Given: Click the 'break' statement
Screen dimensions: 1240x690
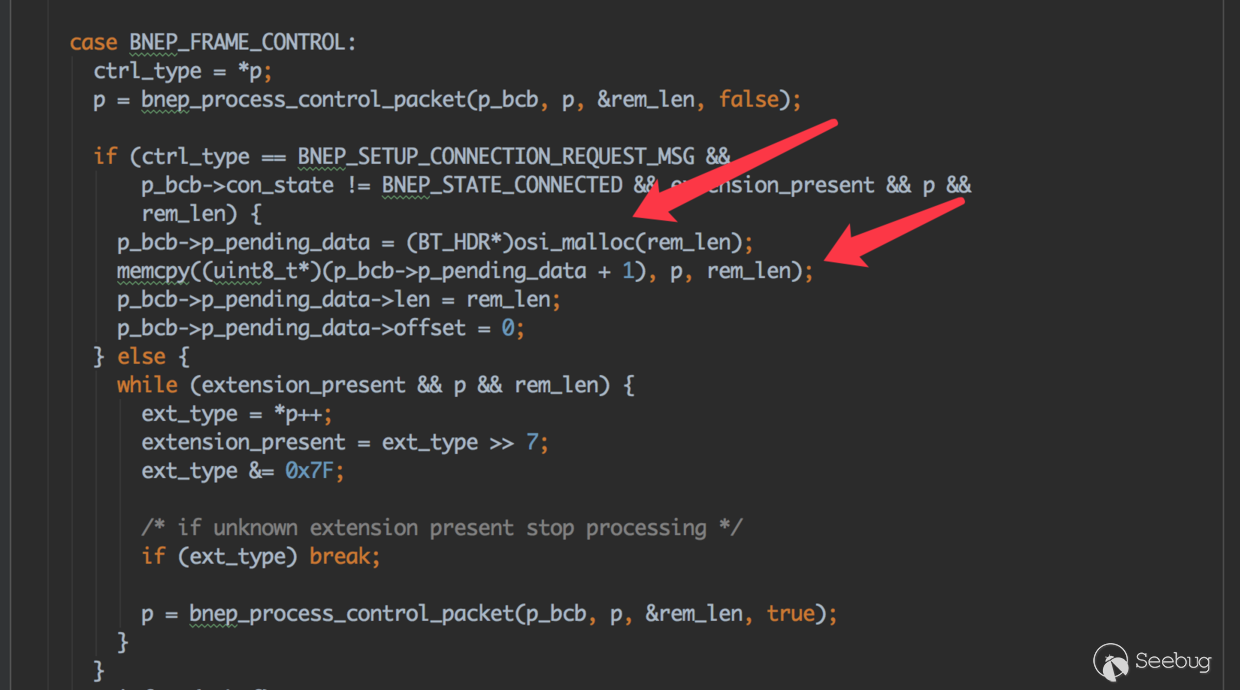Looking at the screenshot, I should (x=345, y=556).
